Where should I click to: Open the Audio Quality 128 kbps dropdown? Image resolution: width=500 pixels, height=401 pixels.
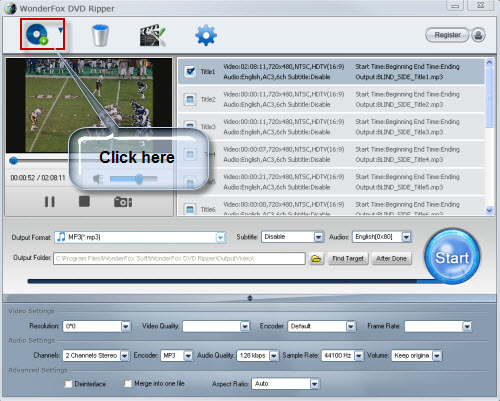pos(274,356)
